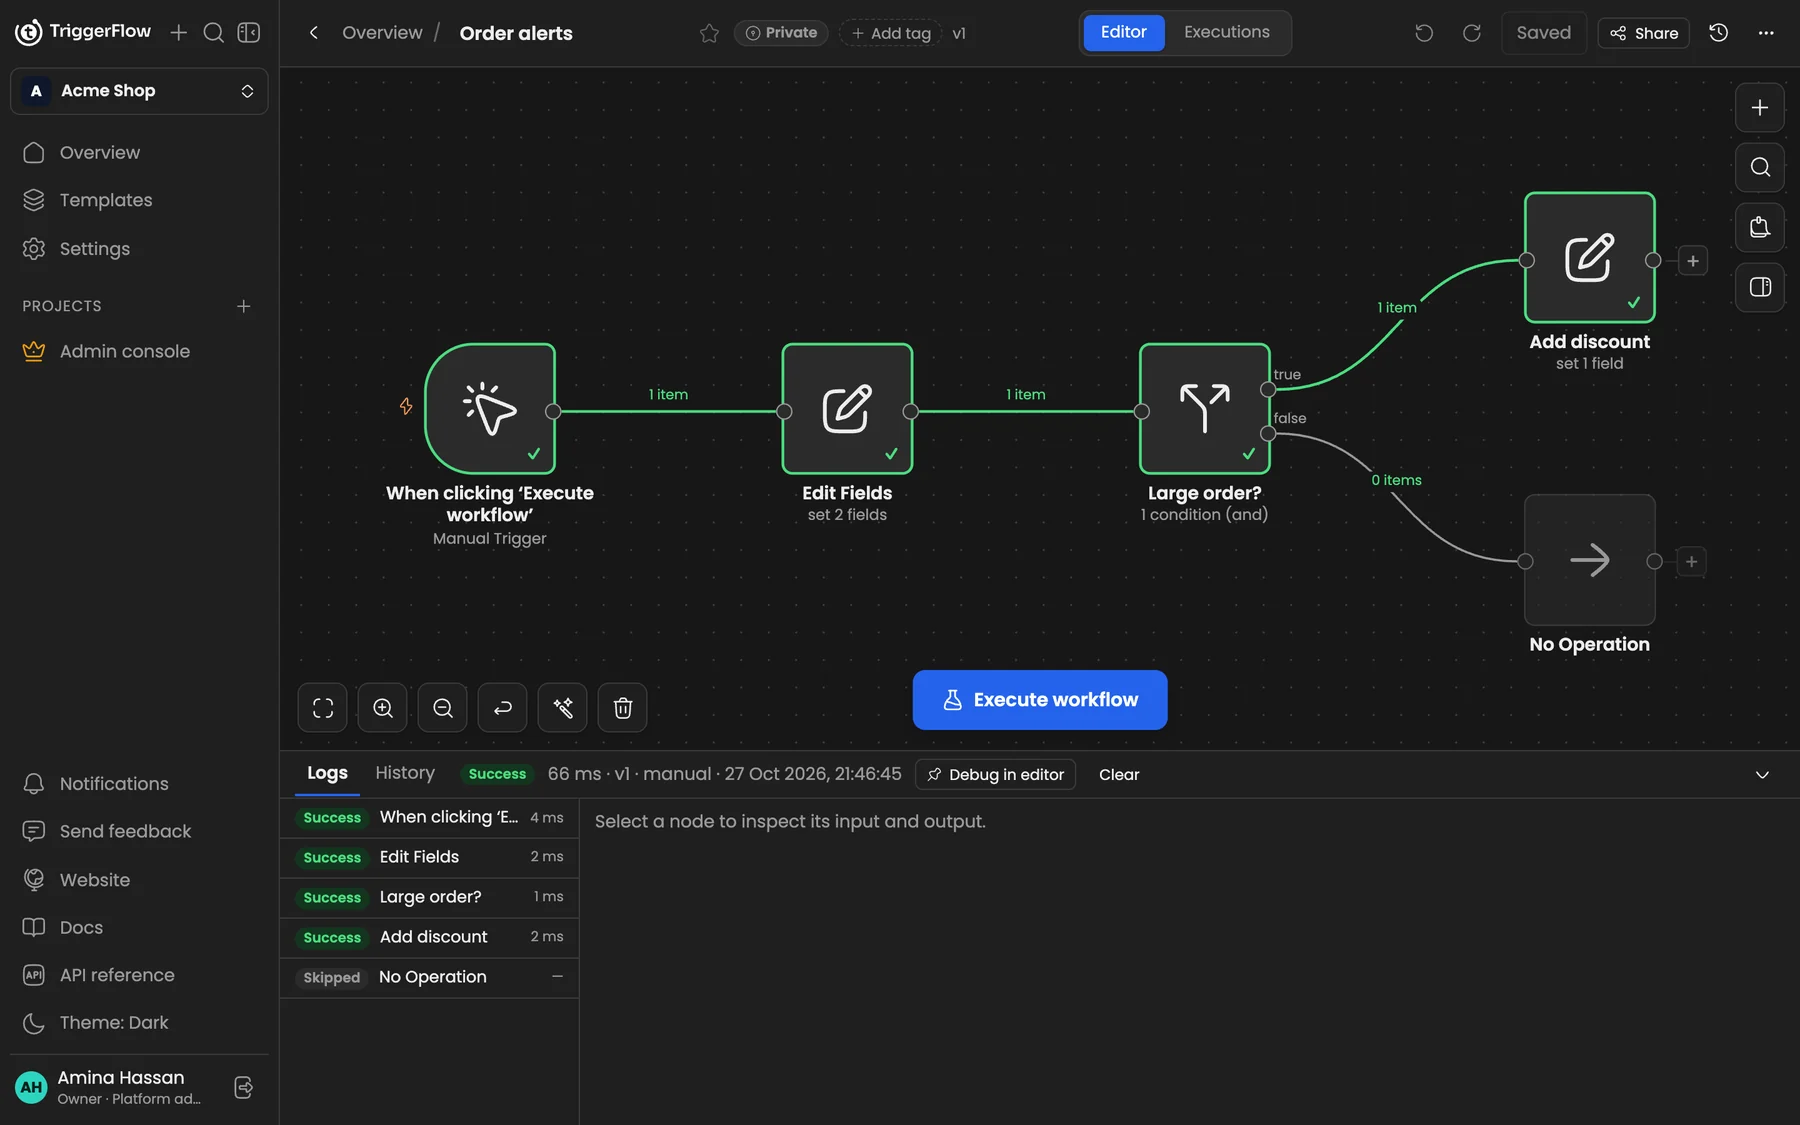This screenshot has height=1125, width=1800.
Task: Select the Edit Fields log row
Action: pos(430,857)
